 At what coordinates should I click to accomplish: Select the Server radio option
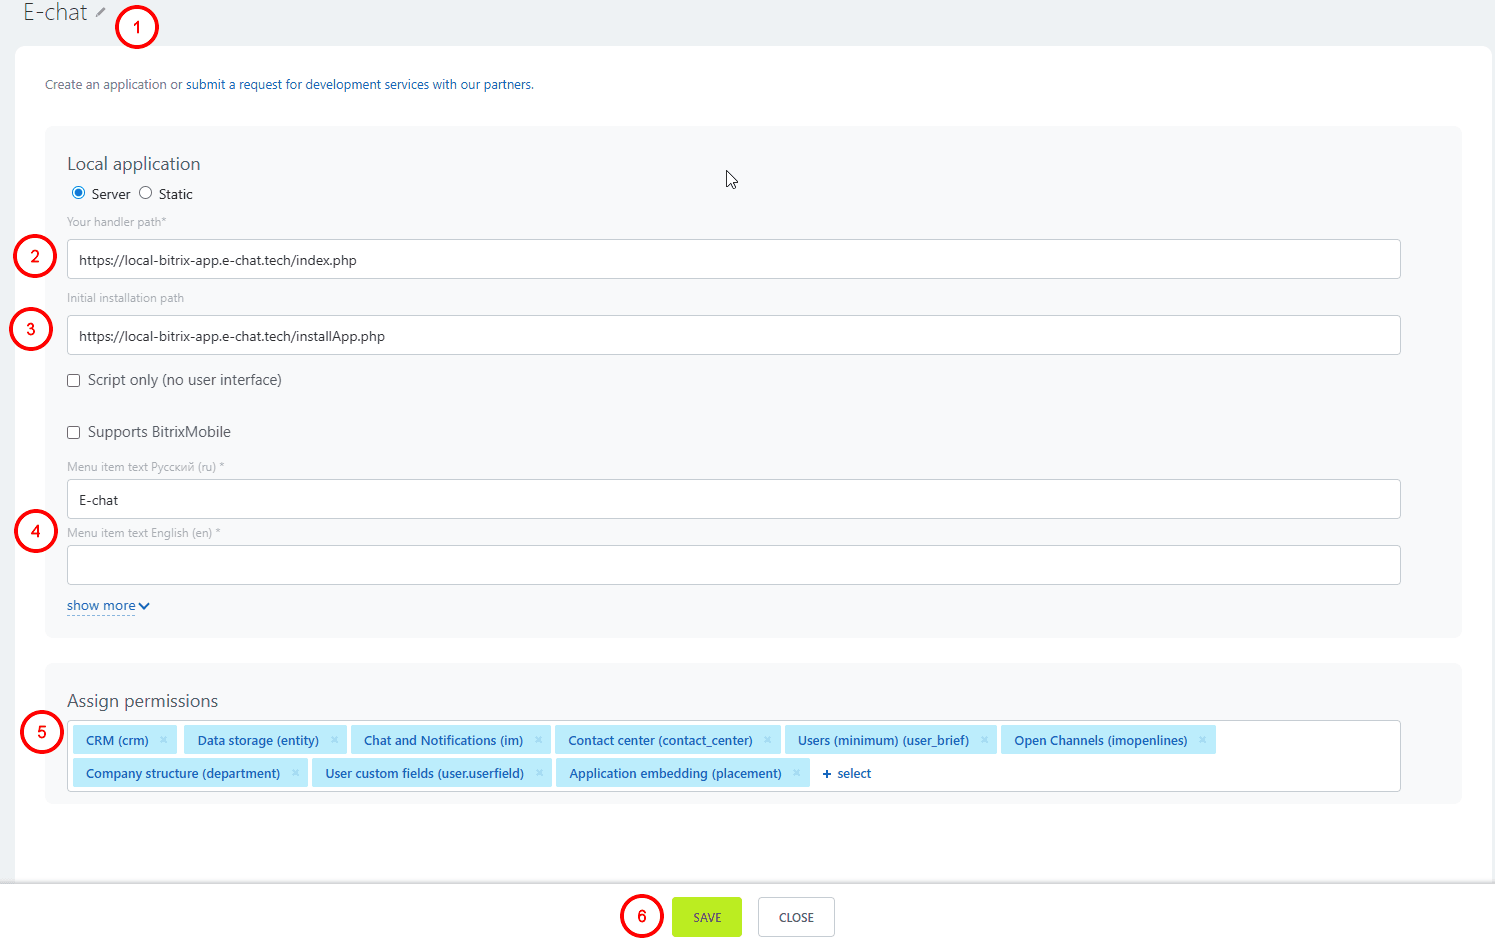[x=78, y=193]
